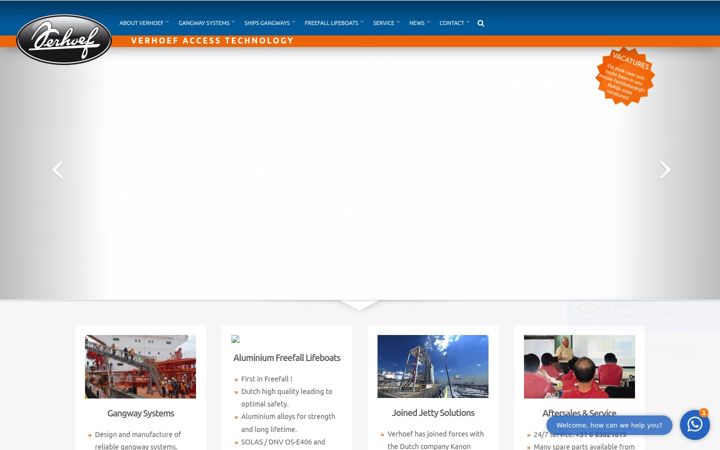Click 'SOLAS / DNV OS-E406 and' text

pos(283,442)
